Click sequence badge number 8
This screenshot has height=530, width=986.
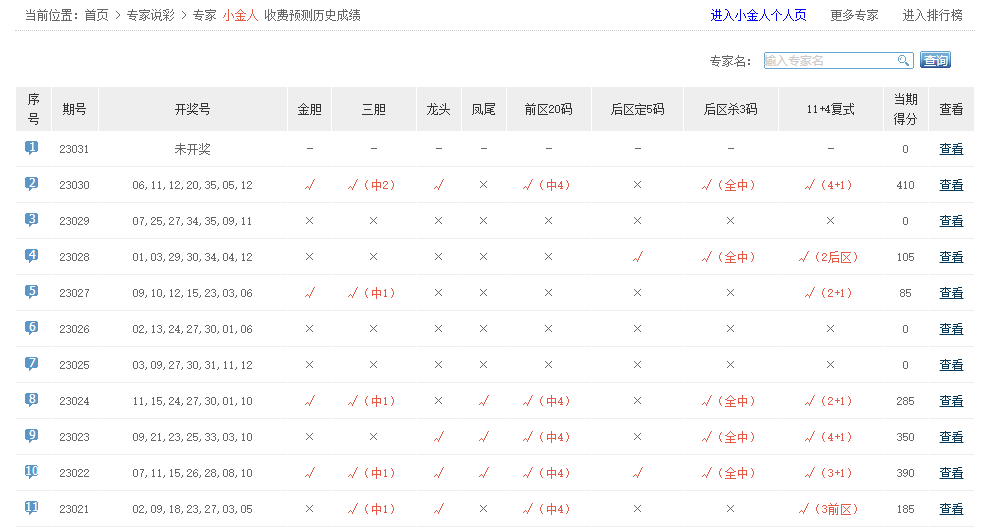pos(32,400)
